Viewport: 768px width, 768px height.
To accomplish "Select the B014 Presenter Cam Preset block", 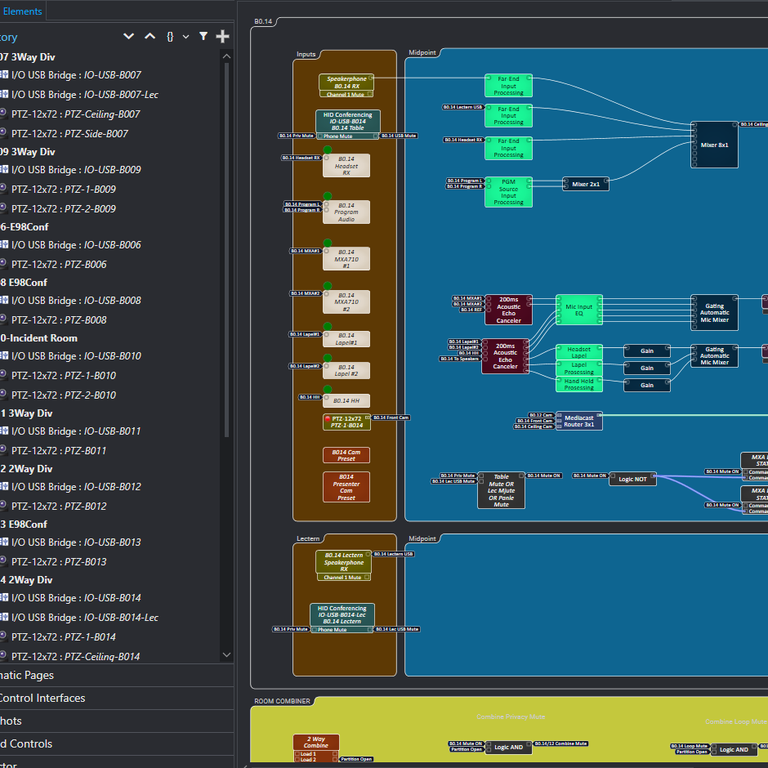I will point(346,487).
